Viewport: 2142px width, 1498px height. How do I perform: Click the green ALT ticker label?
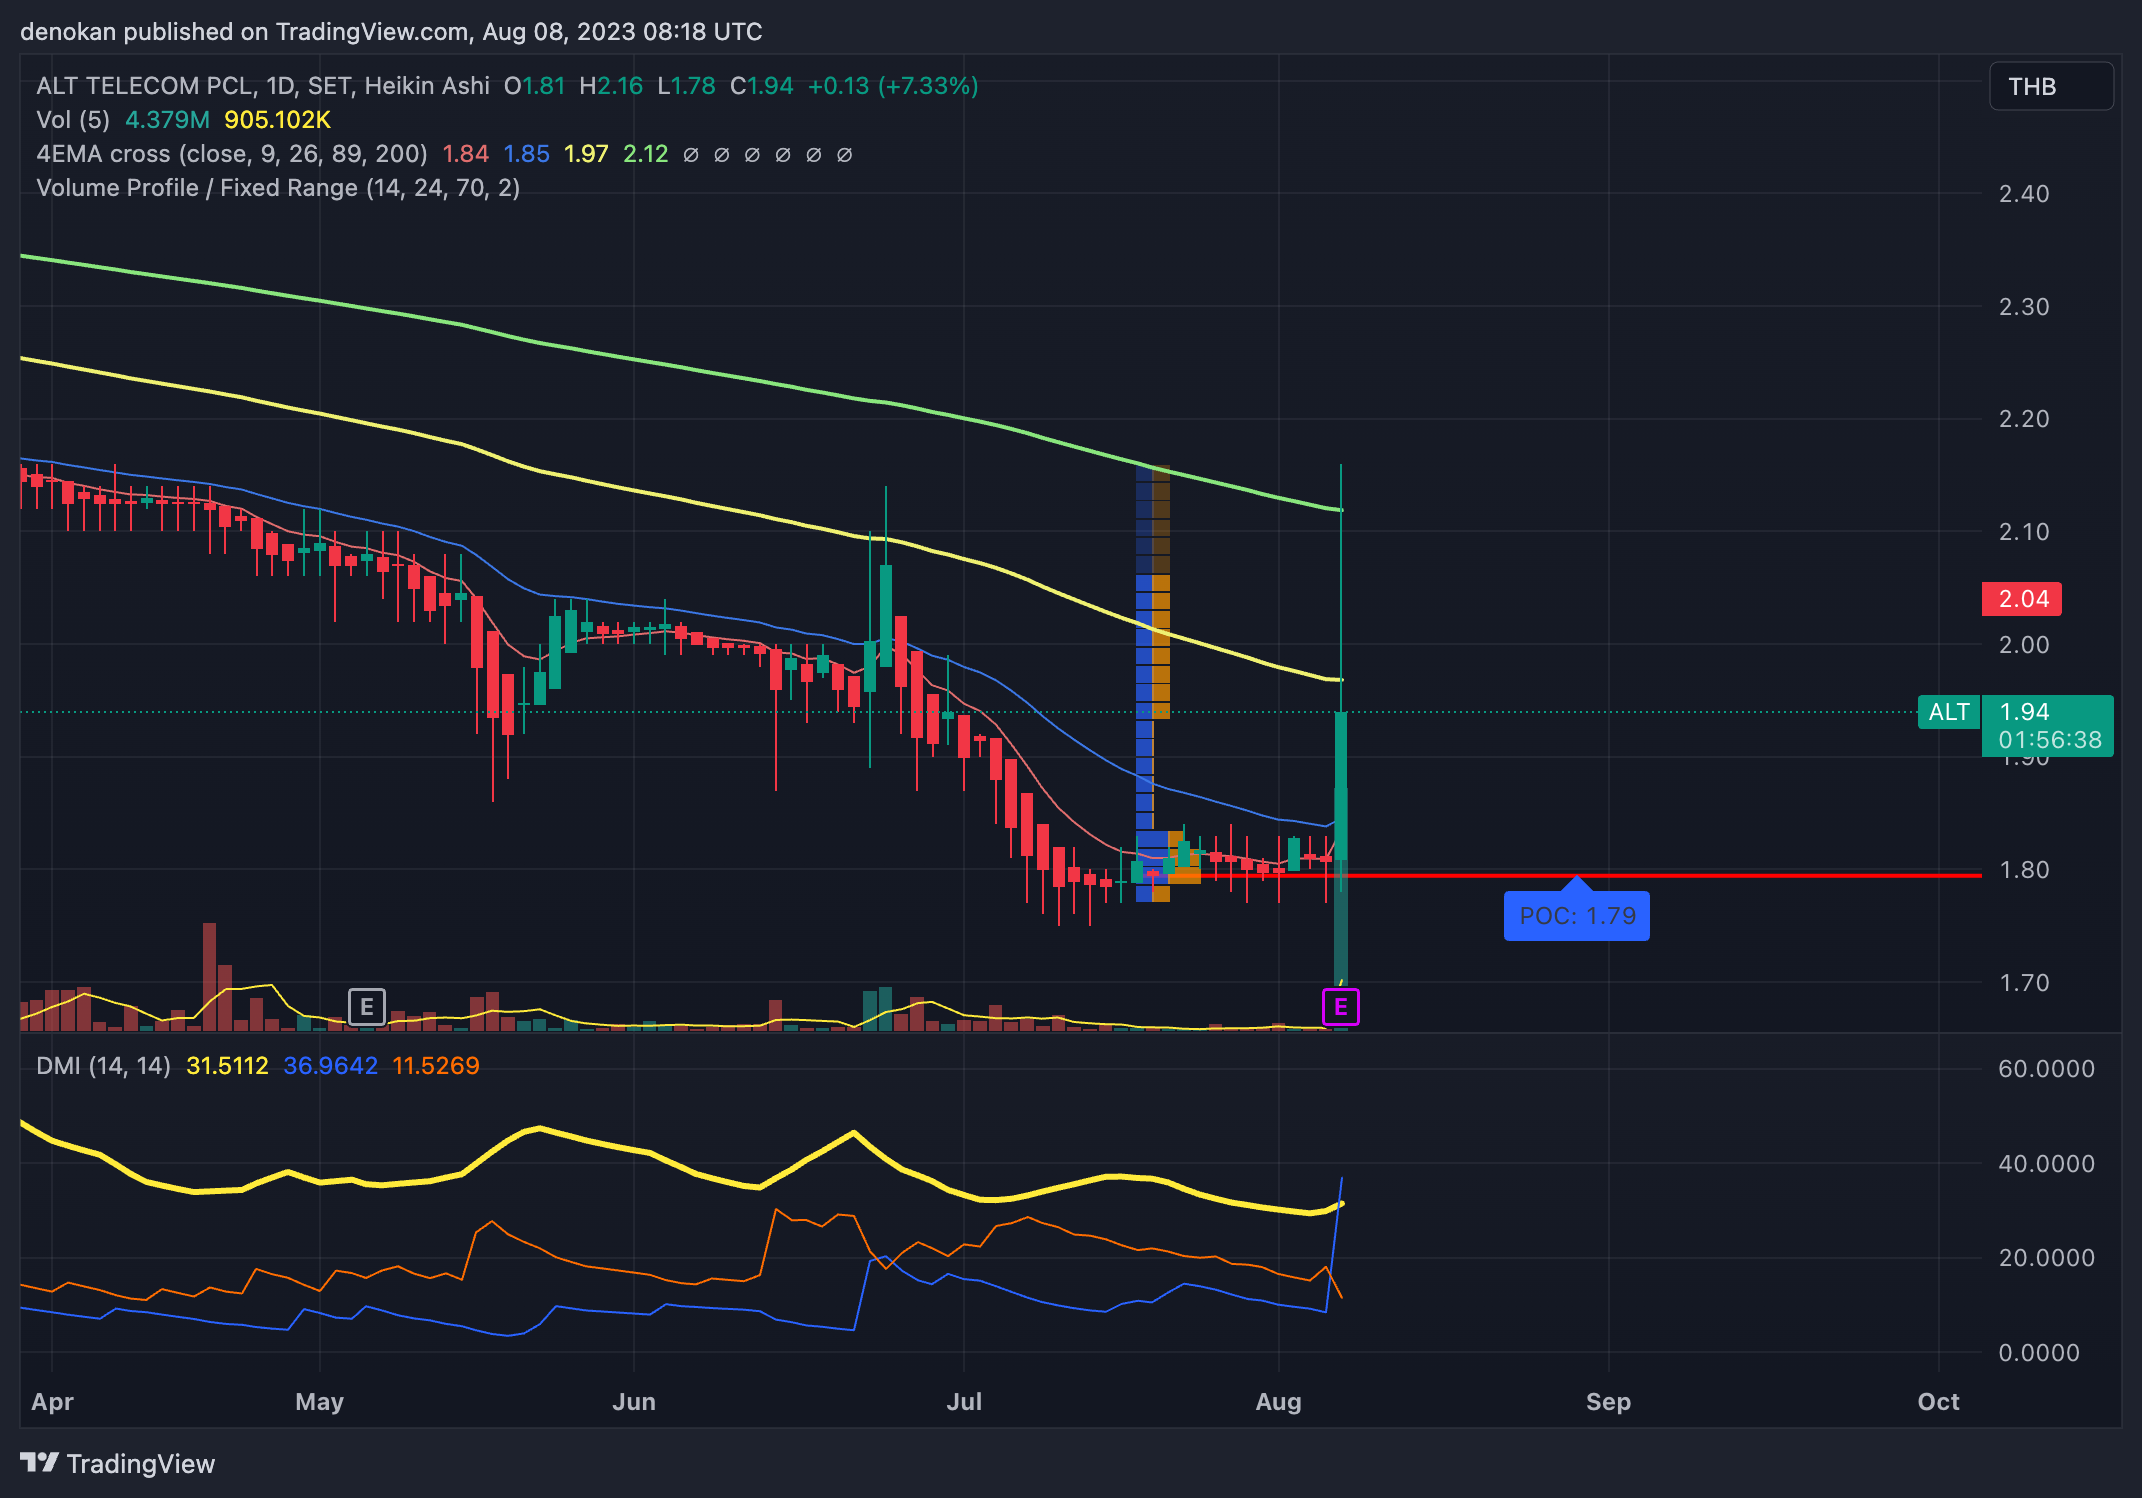[x=1949, y=712]
